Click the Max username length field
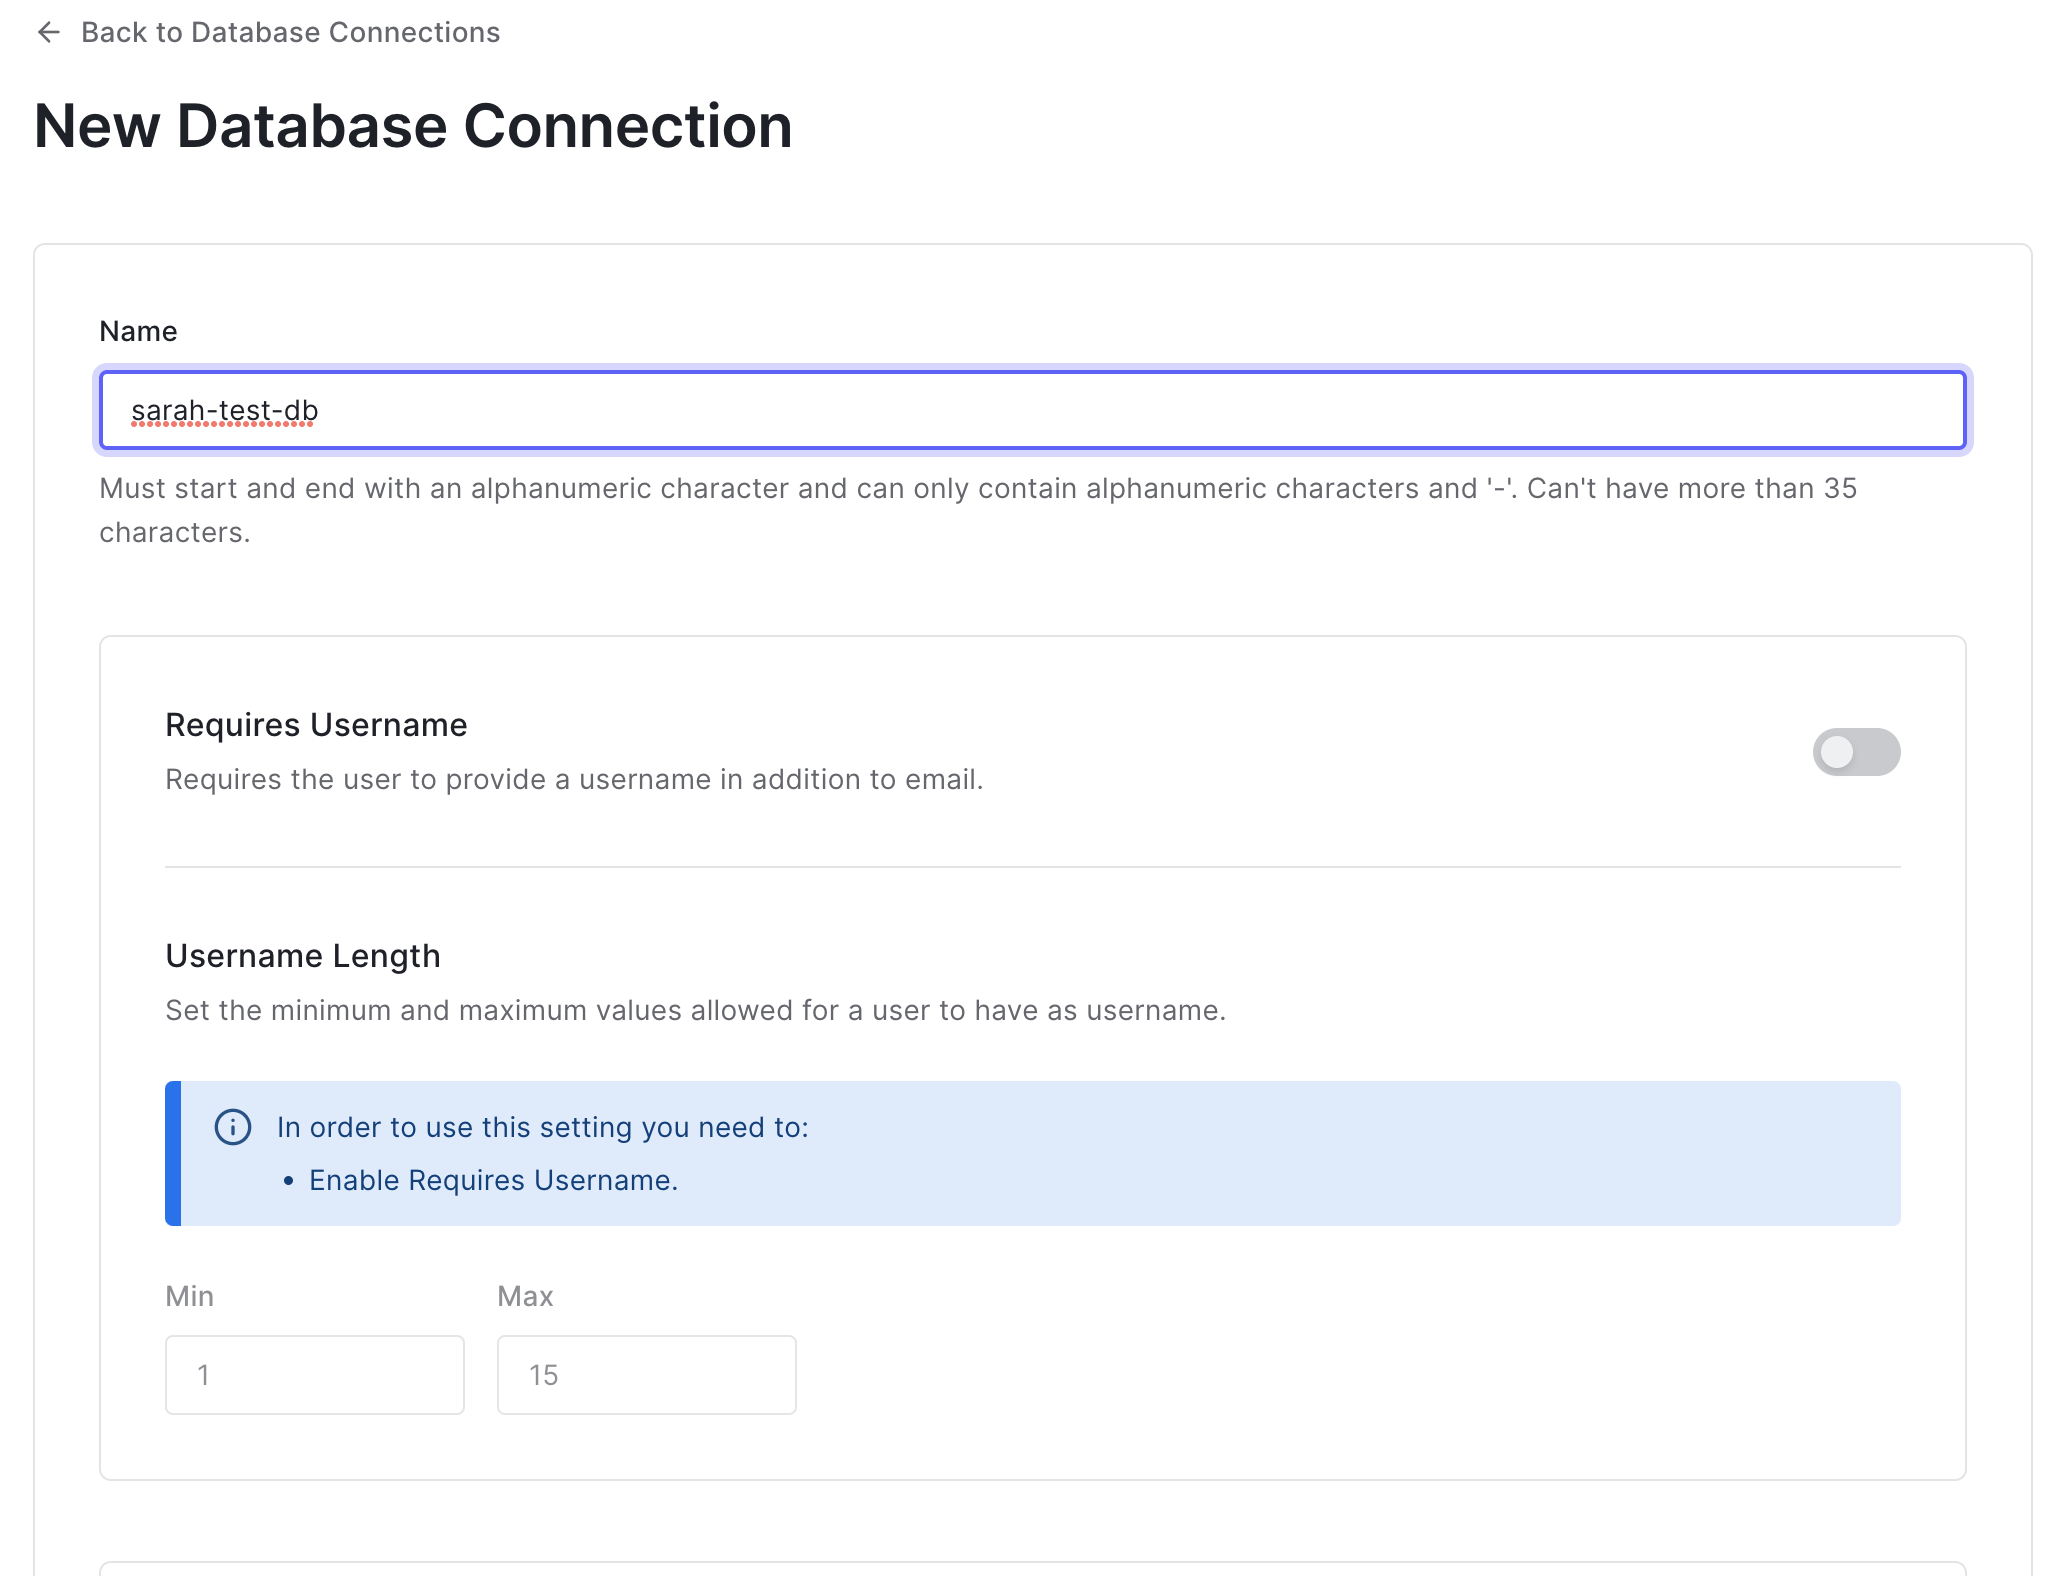The height and width of the screenshot is (1576, 2060). coord(646,1375)
